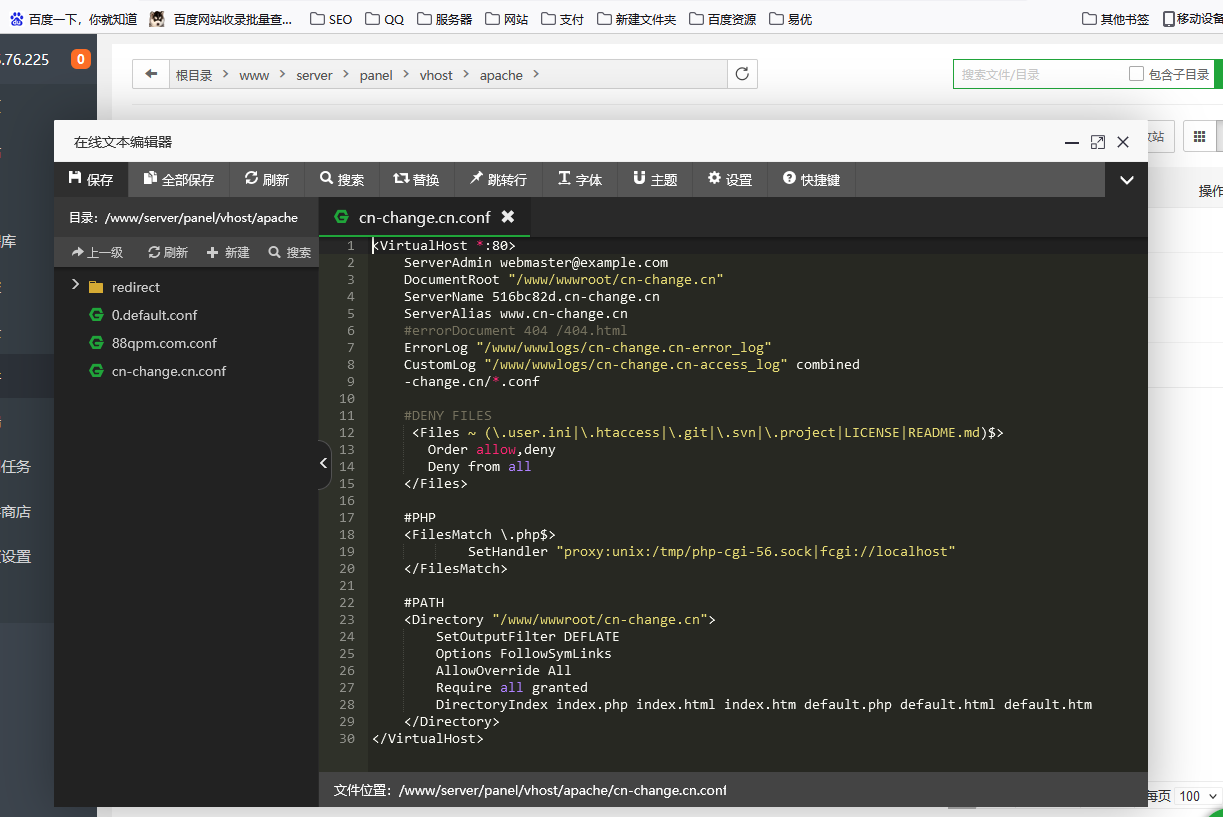Go to www in the breadcrumb
Viewport: 1223px width, 817px height.
254,75
